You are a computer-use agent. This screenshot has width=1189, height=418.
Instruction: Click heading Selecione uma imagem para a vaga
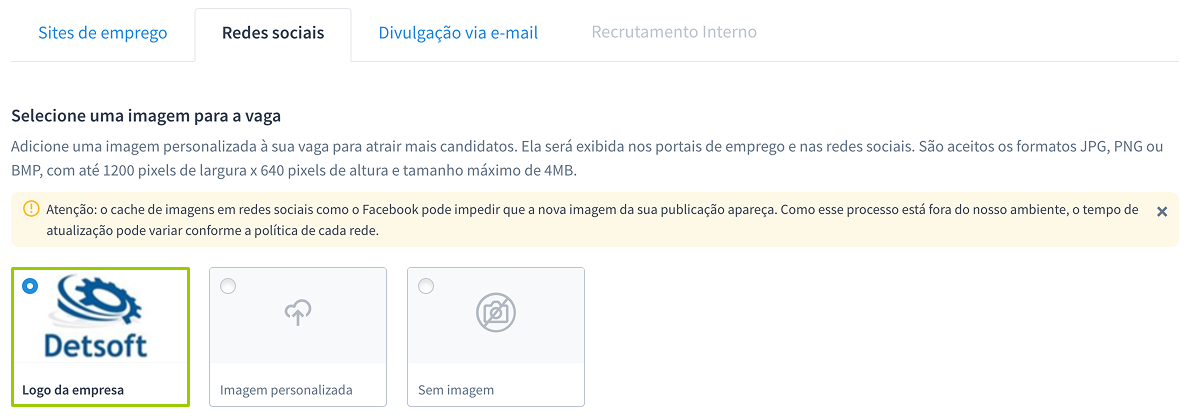pos(146,116)
